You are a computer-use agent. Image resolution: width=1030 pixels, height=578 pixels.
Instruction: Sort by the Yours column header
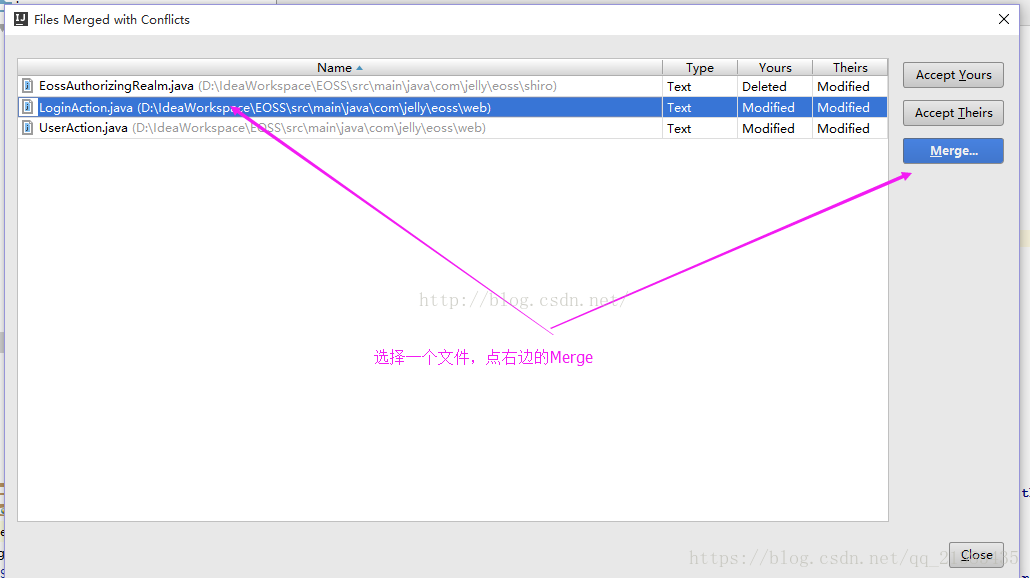coord(775,68)
